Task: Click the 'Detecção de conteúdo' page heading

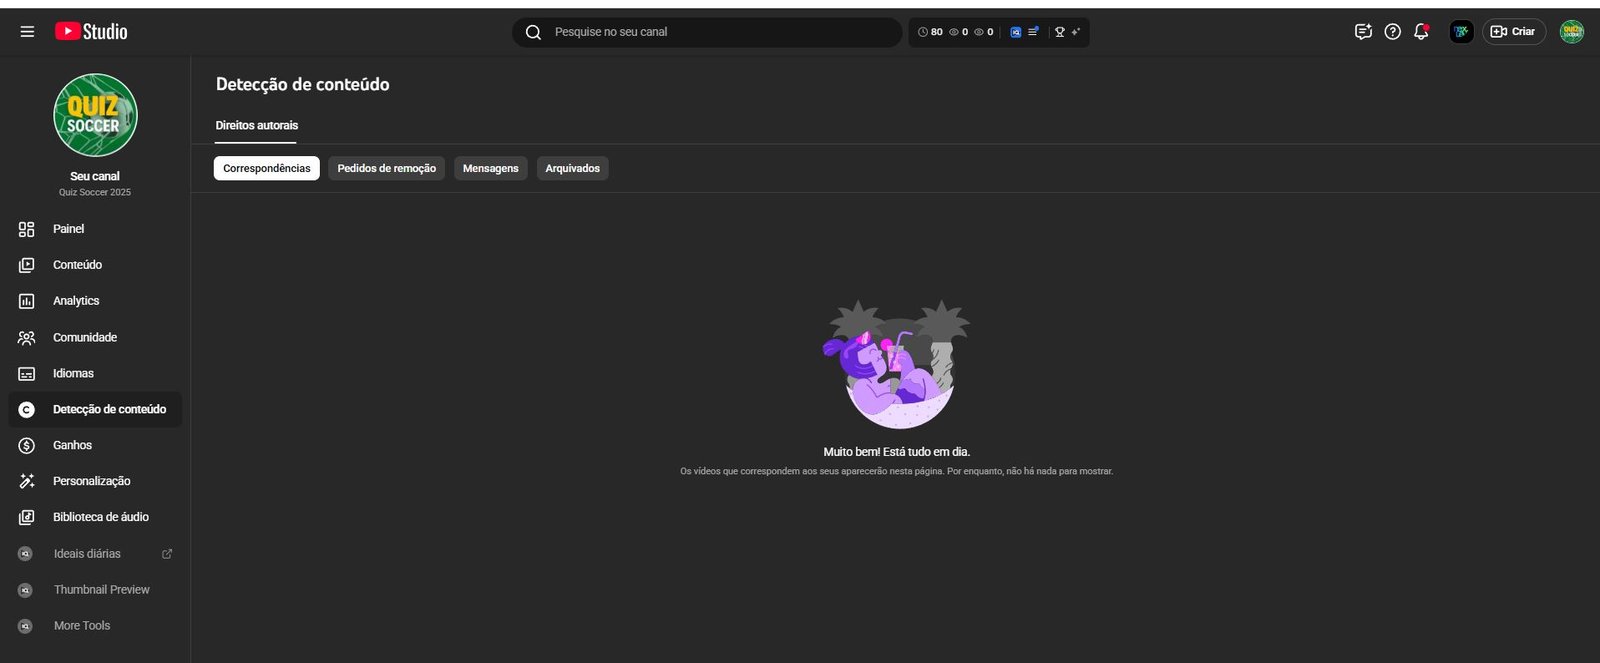Action: point(303,85)
